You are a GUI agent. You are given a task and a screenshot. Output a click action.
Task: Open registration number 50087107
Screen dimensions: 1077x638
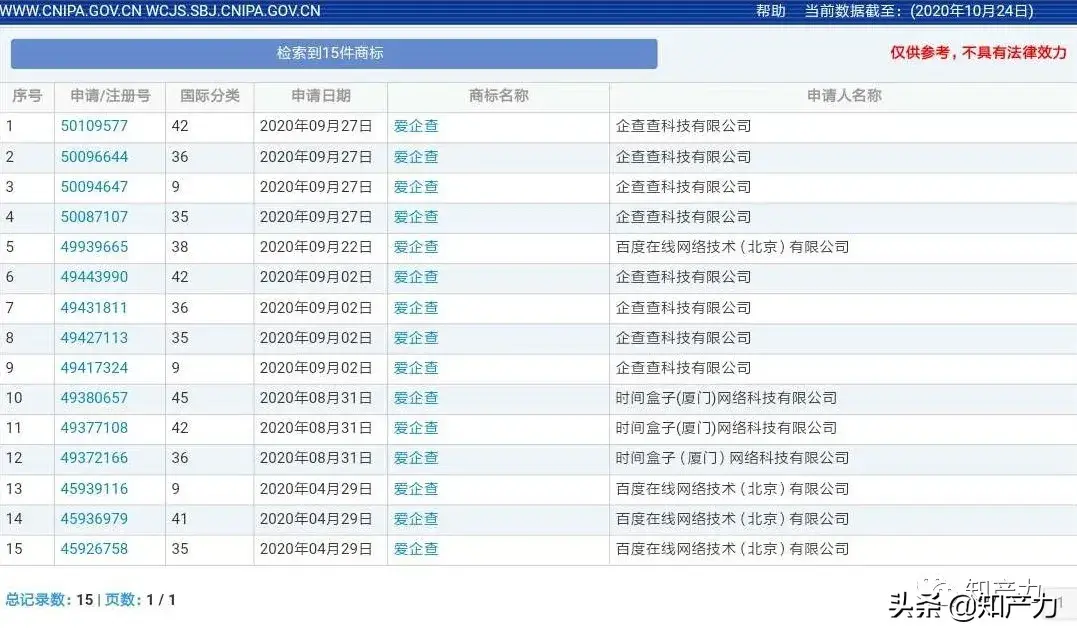point(94,217)
